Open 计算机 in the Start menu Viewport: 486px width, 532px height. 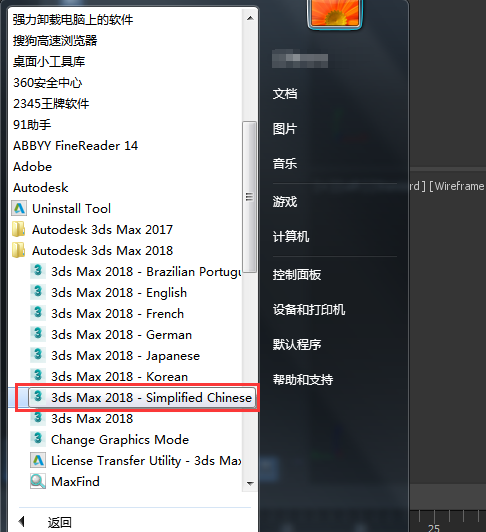click(291, 236)
